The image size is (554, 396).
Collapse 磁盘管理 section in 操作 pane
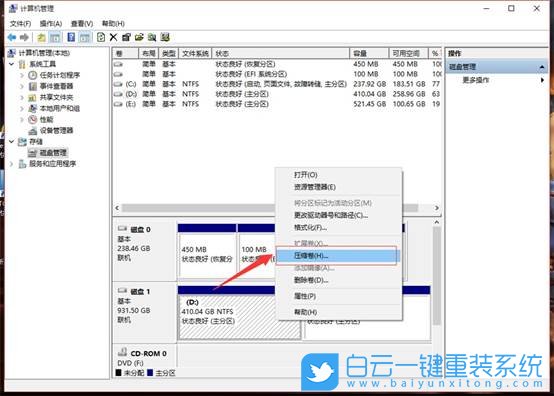pyautogui.click(x=542, y=67)
